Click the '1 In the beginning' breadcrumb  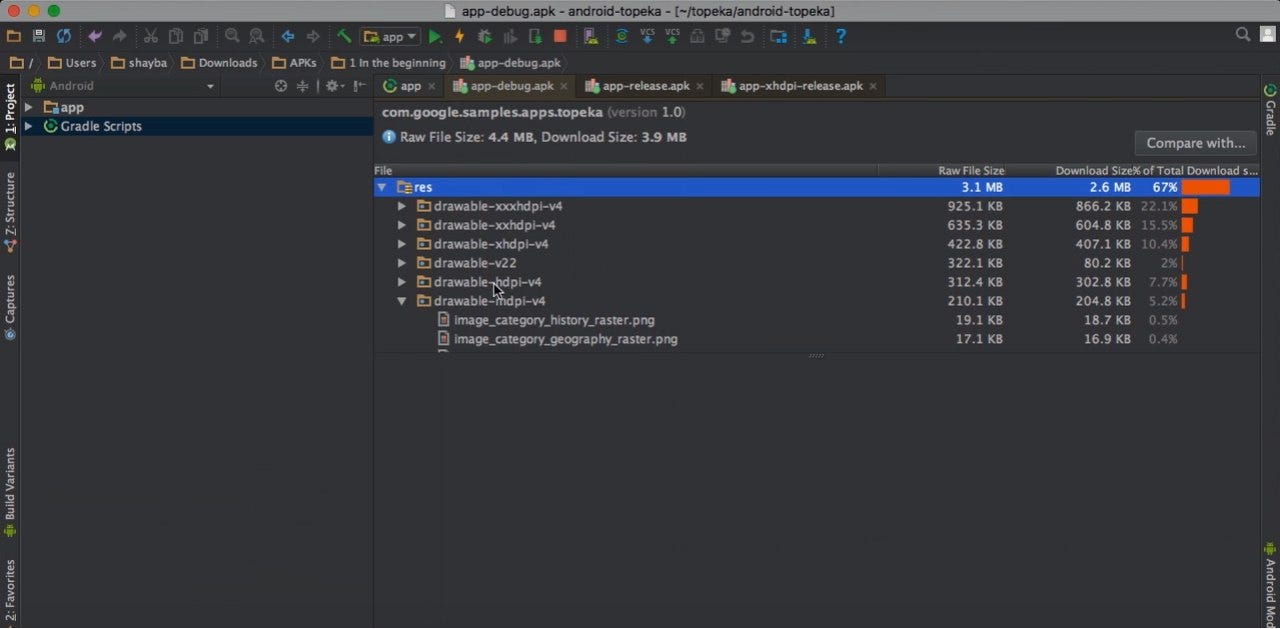click(388, 63)
